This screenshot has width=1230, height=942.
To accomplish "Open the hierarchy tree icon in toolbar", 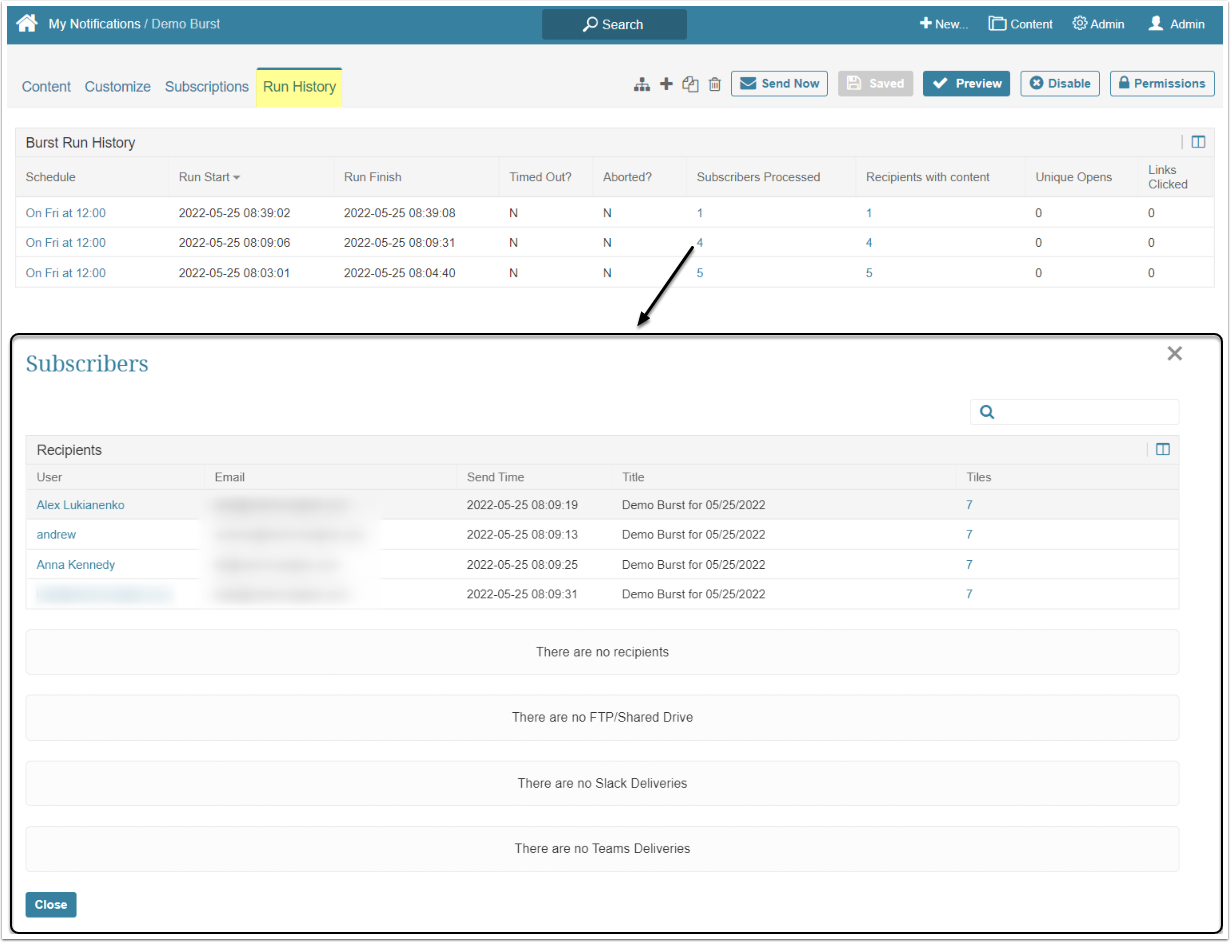I will (642, 84).
